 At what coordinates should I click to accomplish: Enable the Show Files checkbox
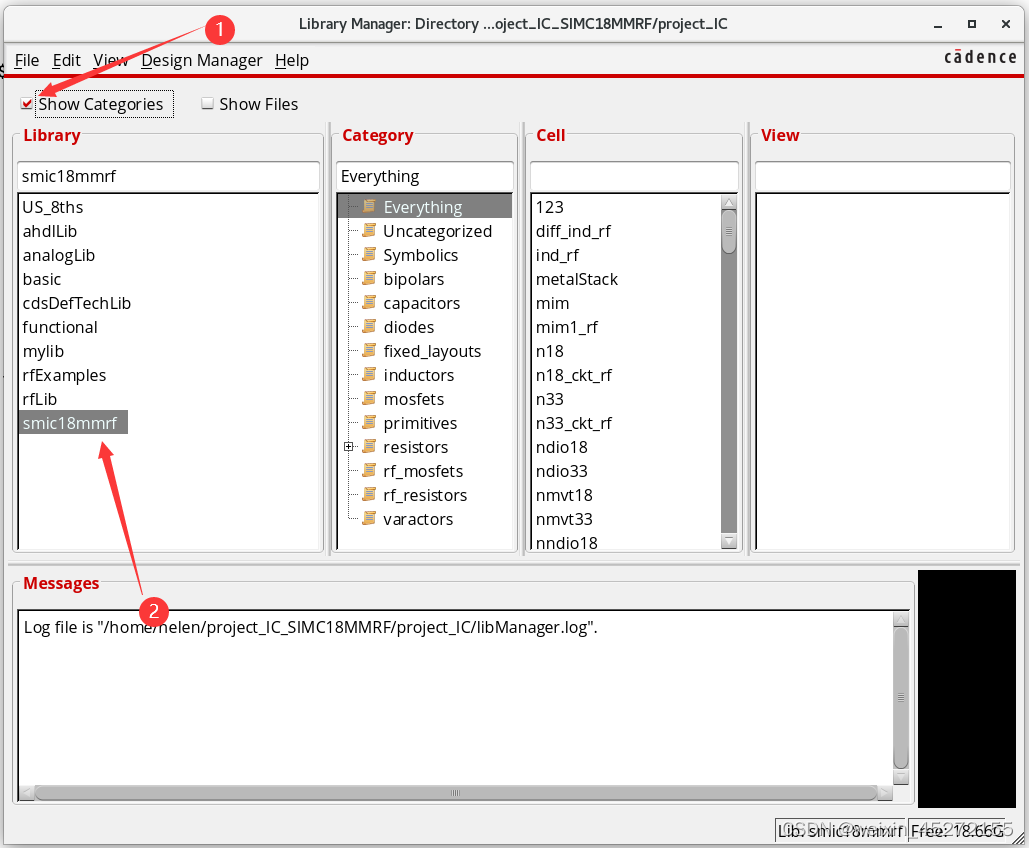pyautogui.click(x=208, y=104)
